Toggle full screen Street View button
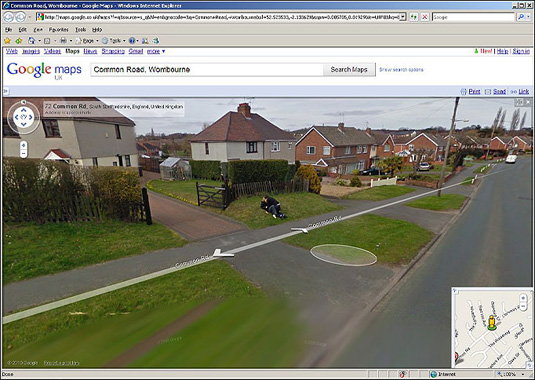Image resolution: width=535 pixels, height=380 pixels. point(519,102)
